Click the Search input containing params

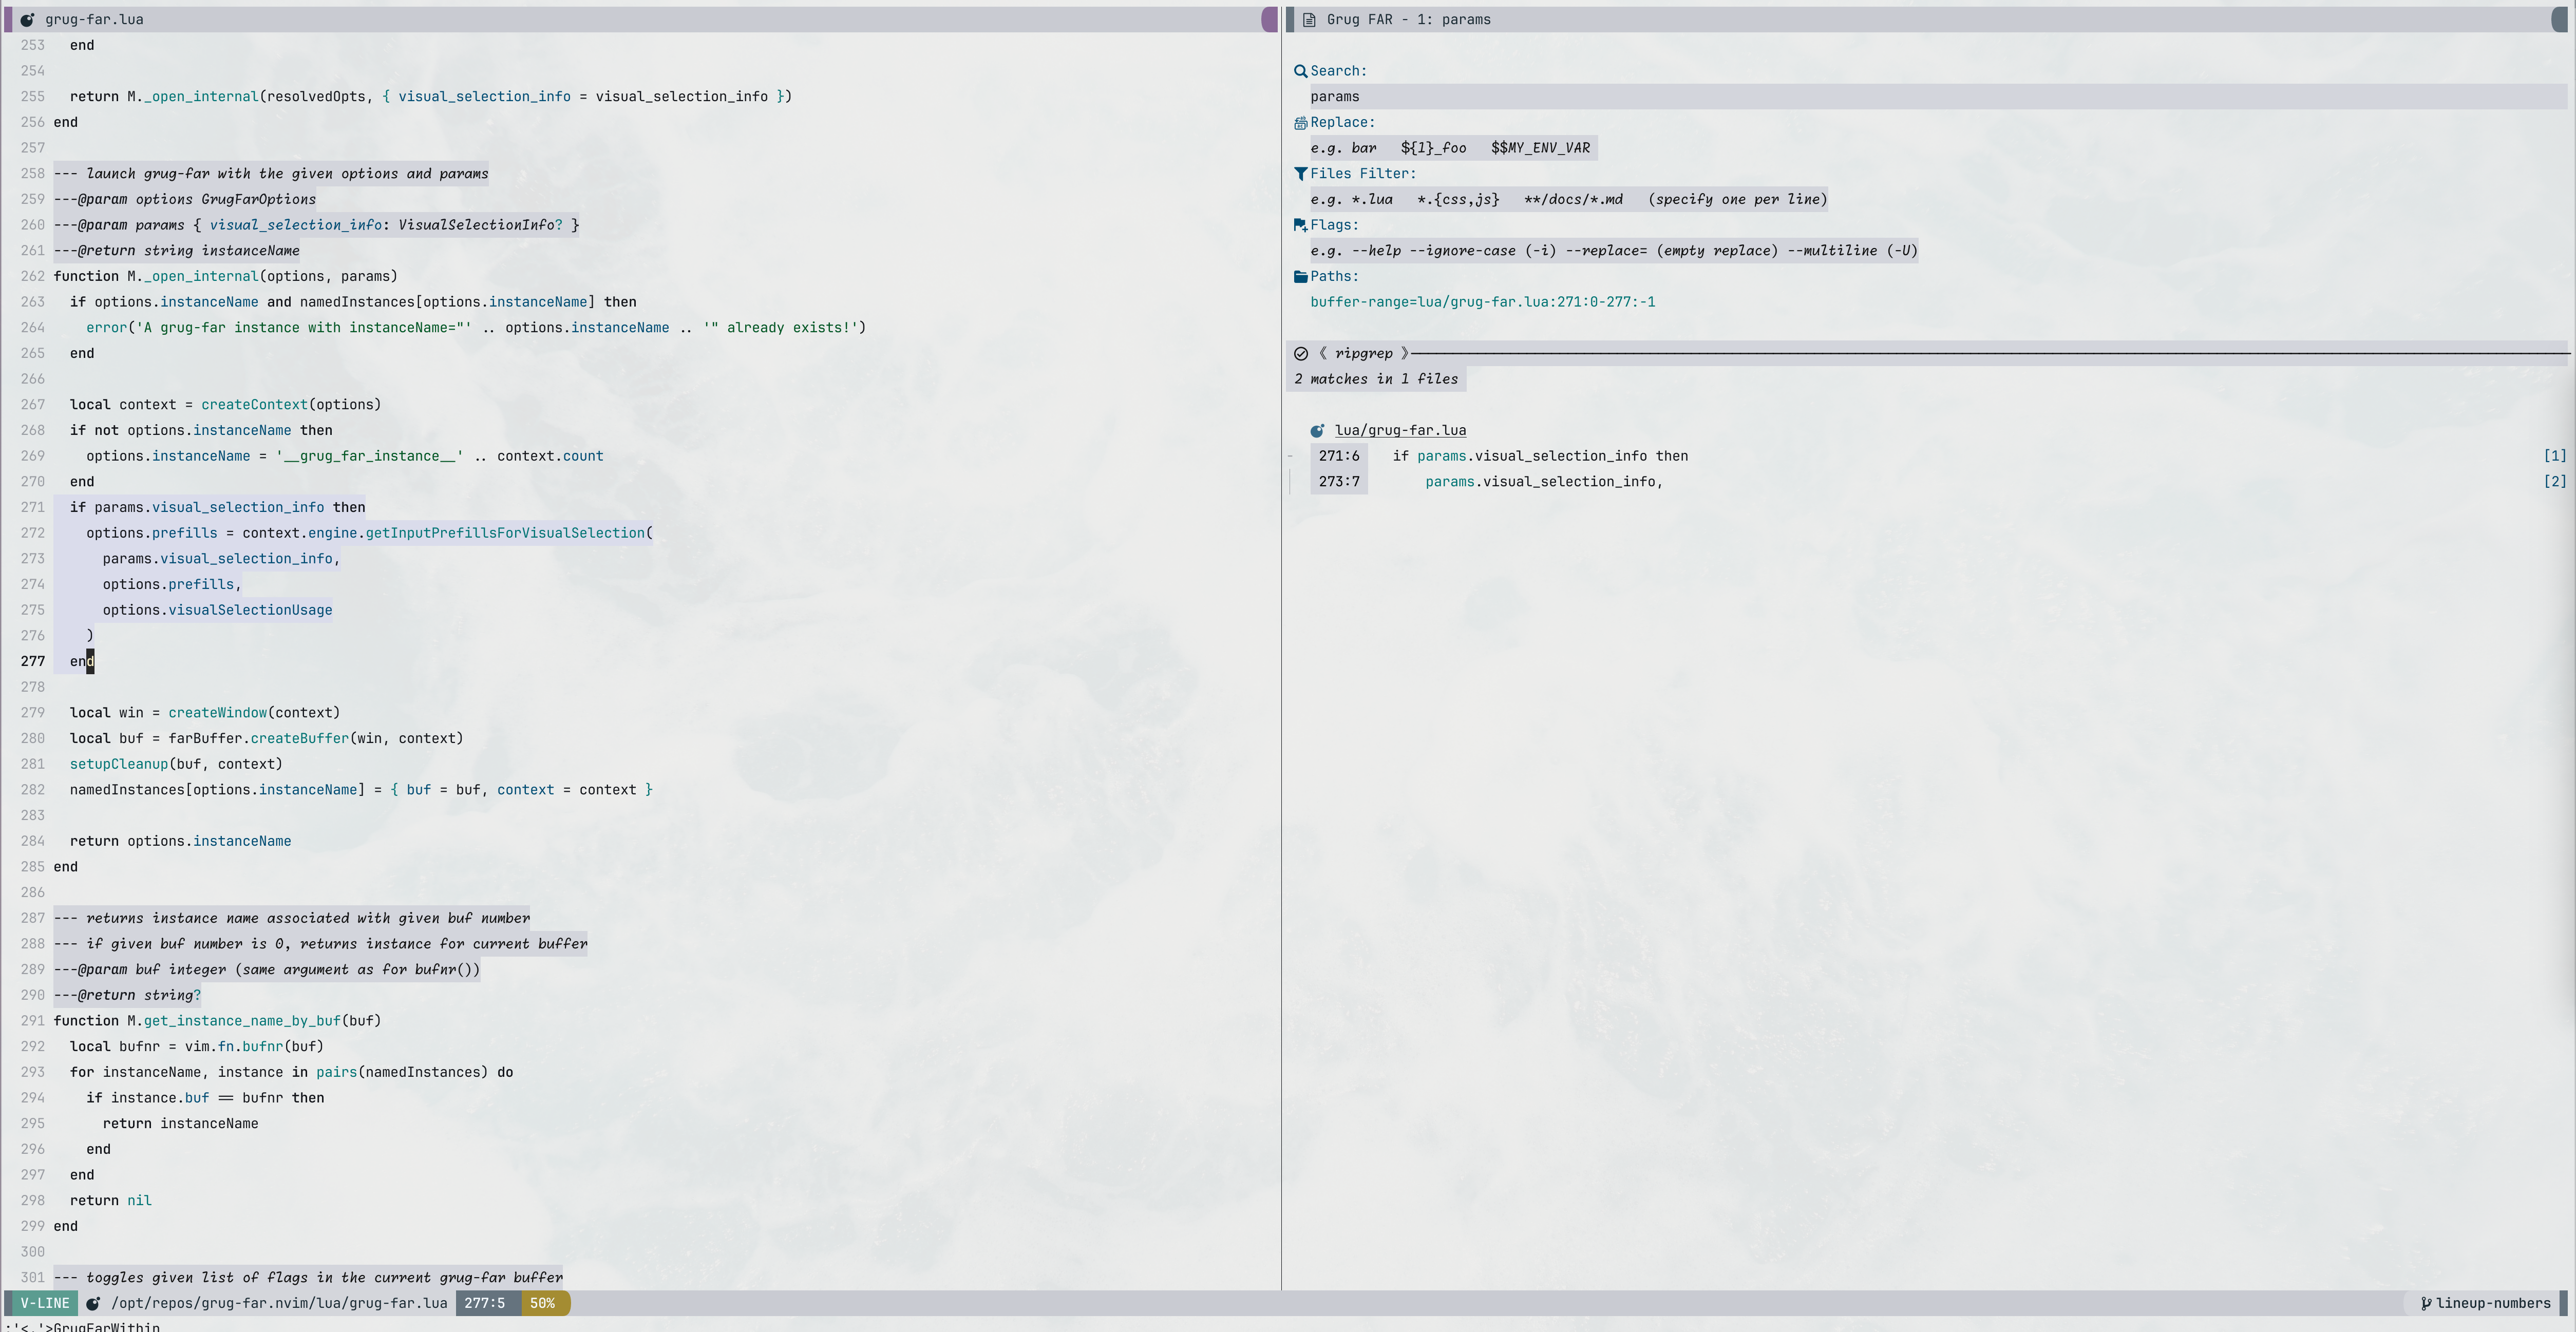pyautogui.click(x=1335, y=96)
